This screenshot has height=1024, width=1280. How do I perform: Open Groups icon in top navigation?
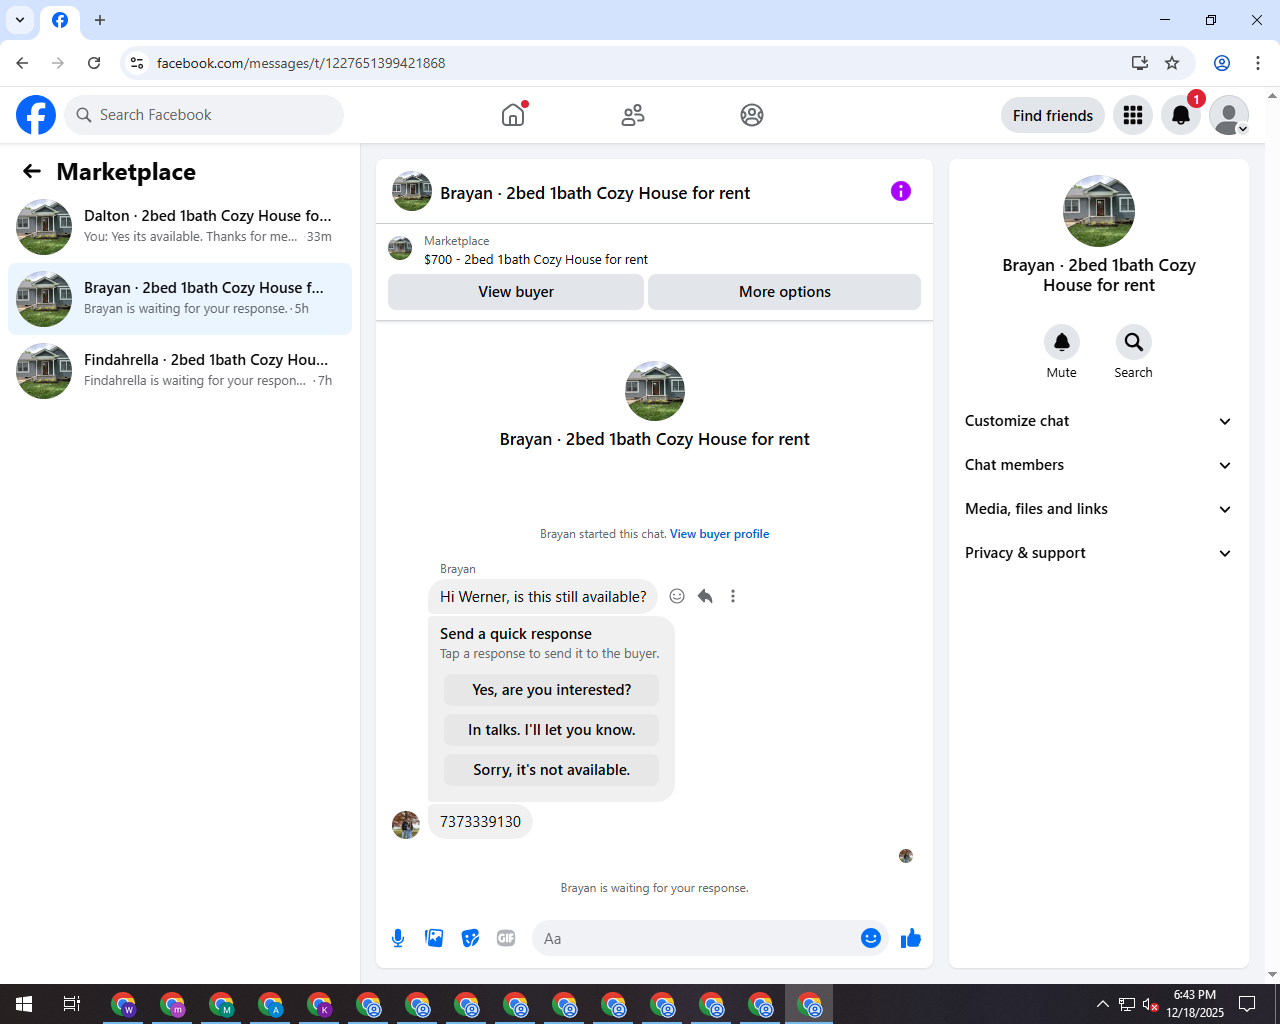752,115
